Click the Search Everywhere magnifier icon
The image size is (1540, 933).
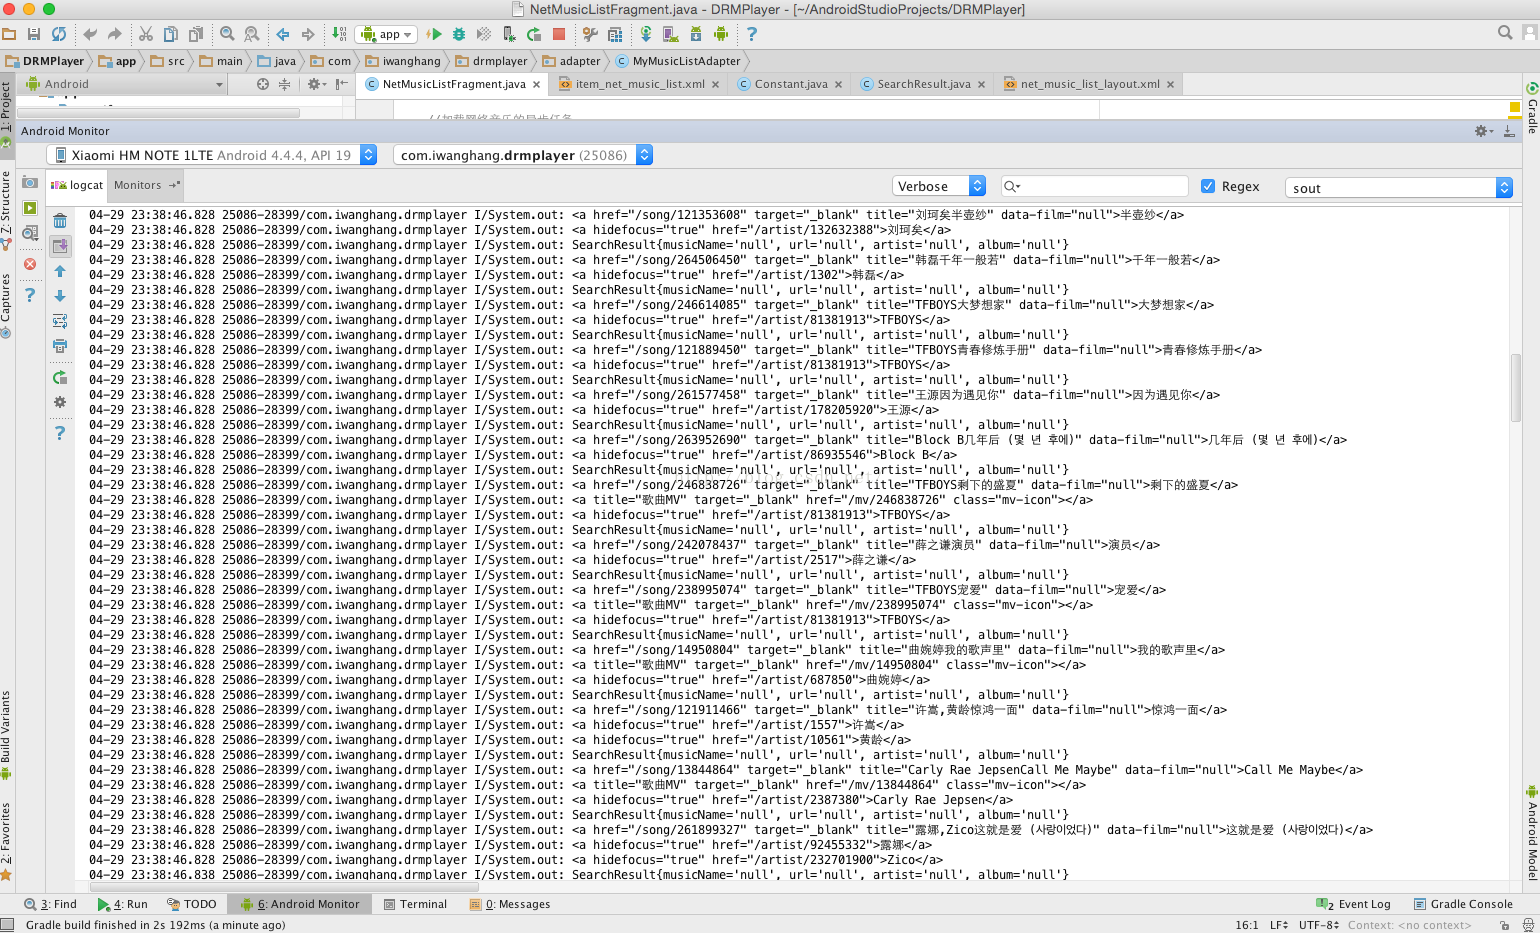(1505, 33)
